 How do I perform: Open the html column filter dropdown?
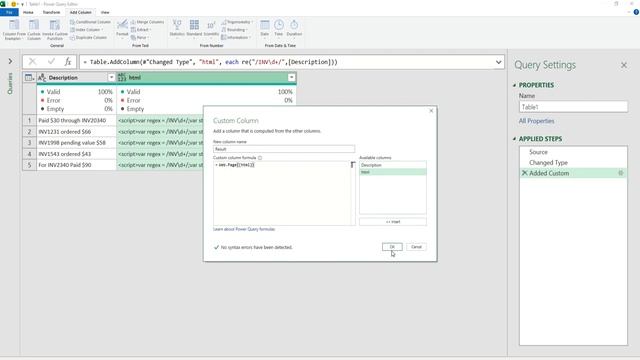click(x=291, y=78)
